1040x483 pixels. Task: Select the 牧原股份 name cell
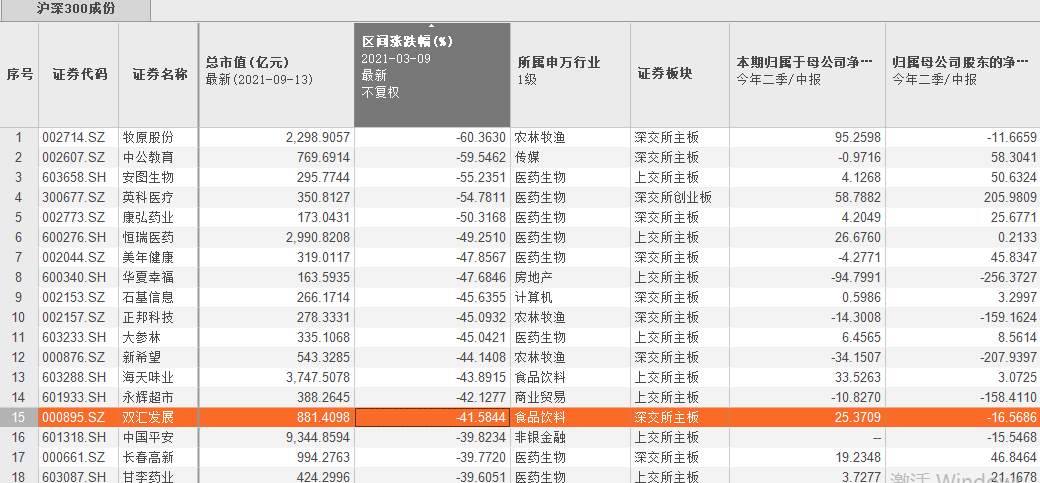point(159,137)
